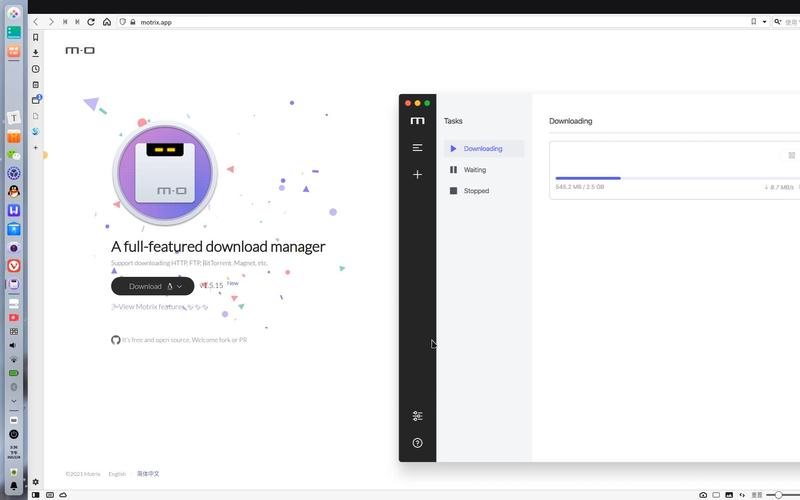
Task: Open the sync cloud icon in status bar
Action: [x=63, y=495]
